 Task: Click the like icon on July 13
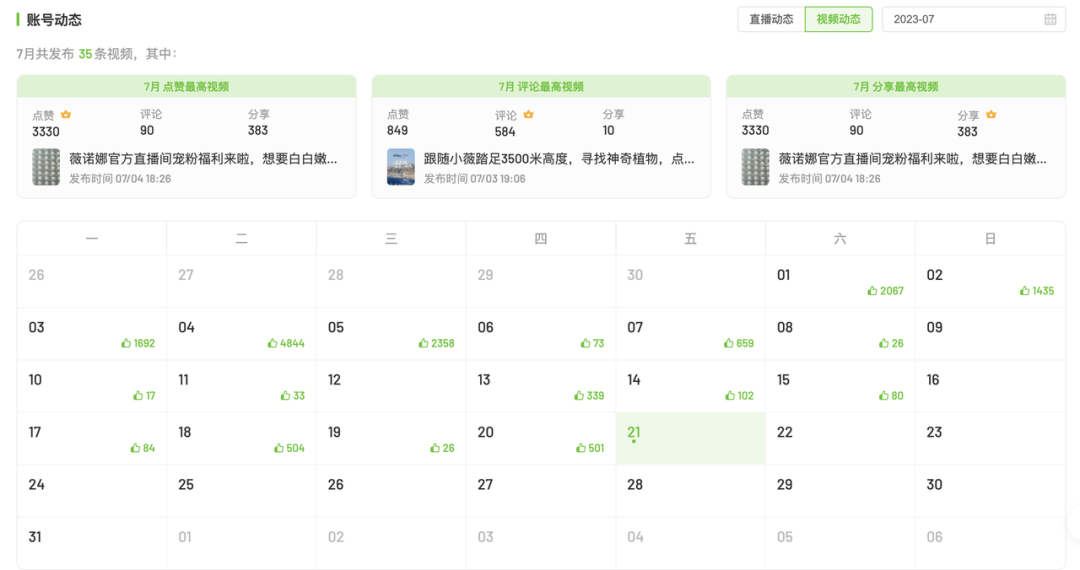click(579, 396)
